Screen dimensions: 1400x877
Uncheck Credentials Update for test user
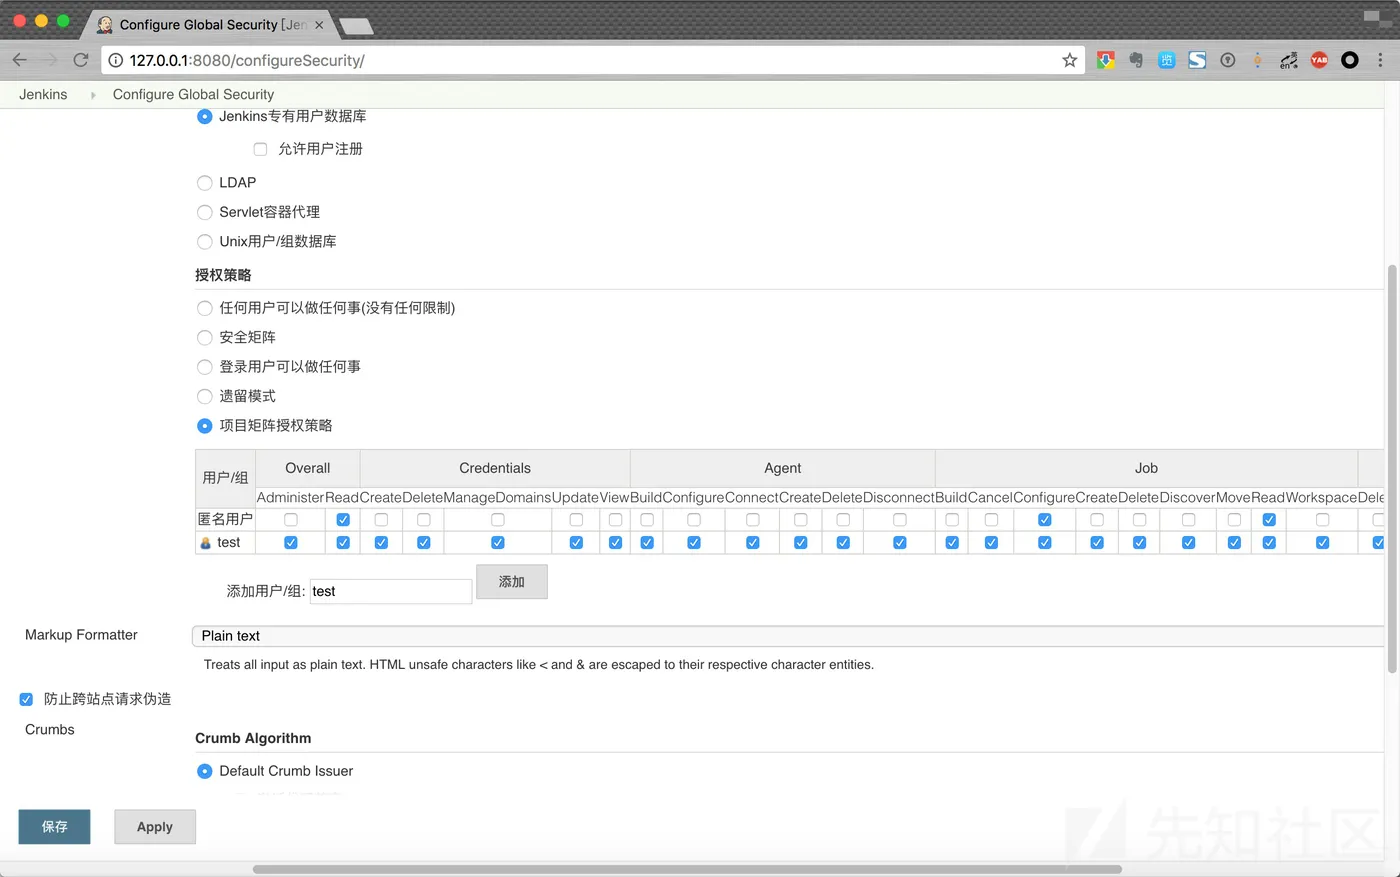coord(576,543)
